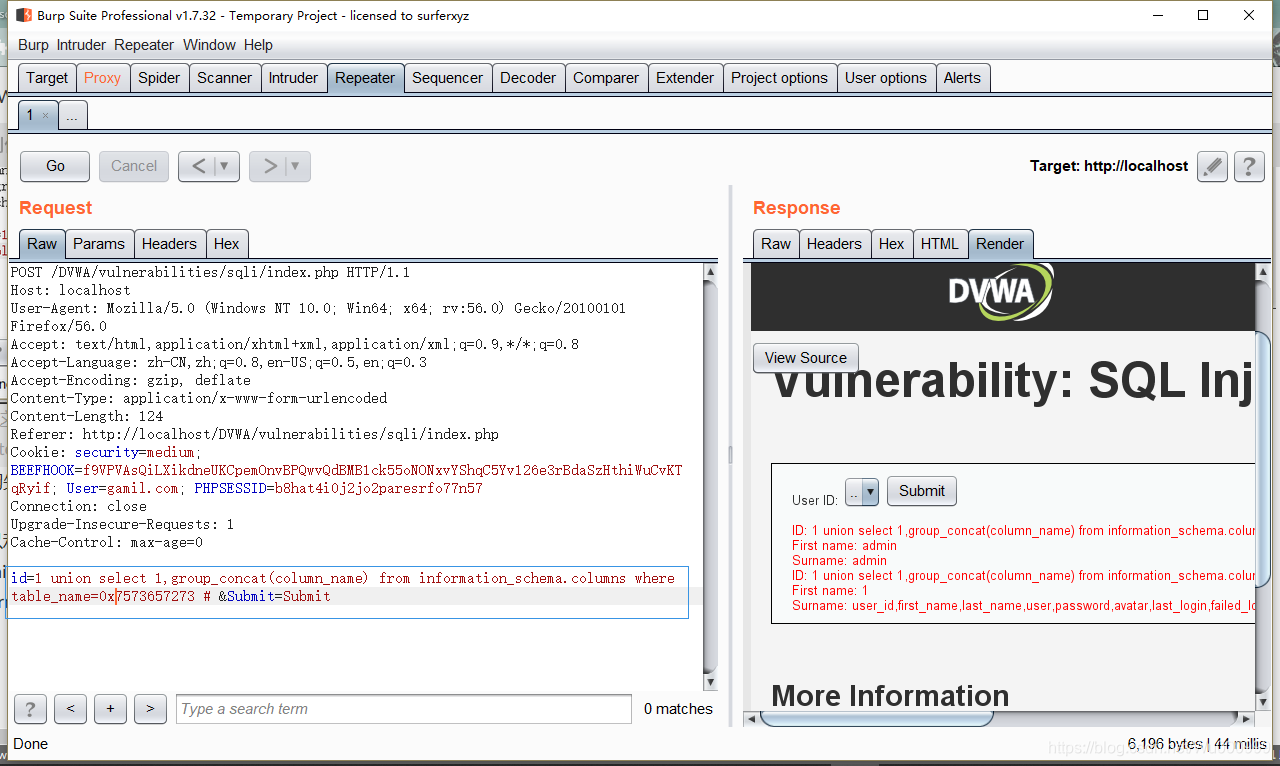Switch to the Intruder tool tab
Image resolution: width=1280 pixels, height=766 pixels.
(x=293, y=78)
